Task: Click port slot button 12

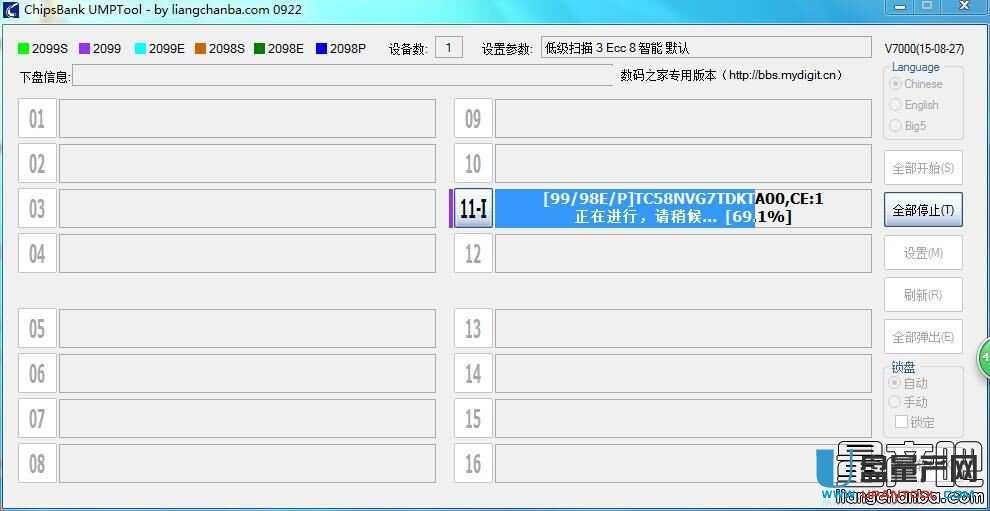Action: click(473, 254)
